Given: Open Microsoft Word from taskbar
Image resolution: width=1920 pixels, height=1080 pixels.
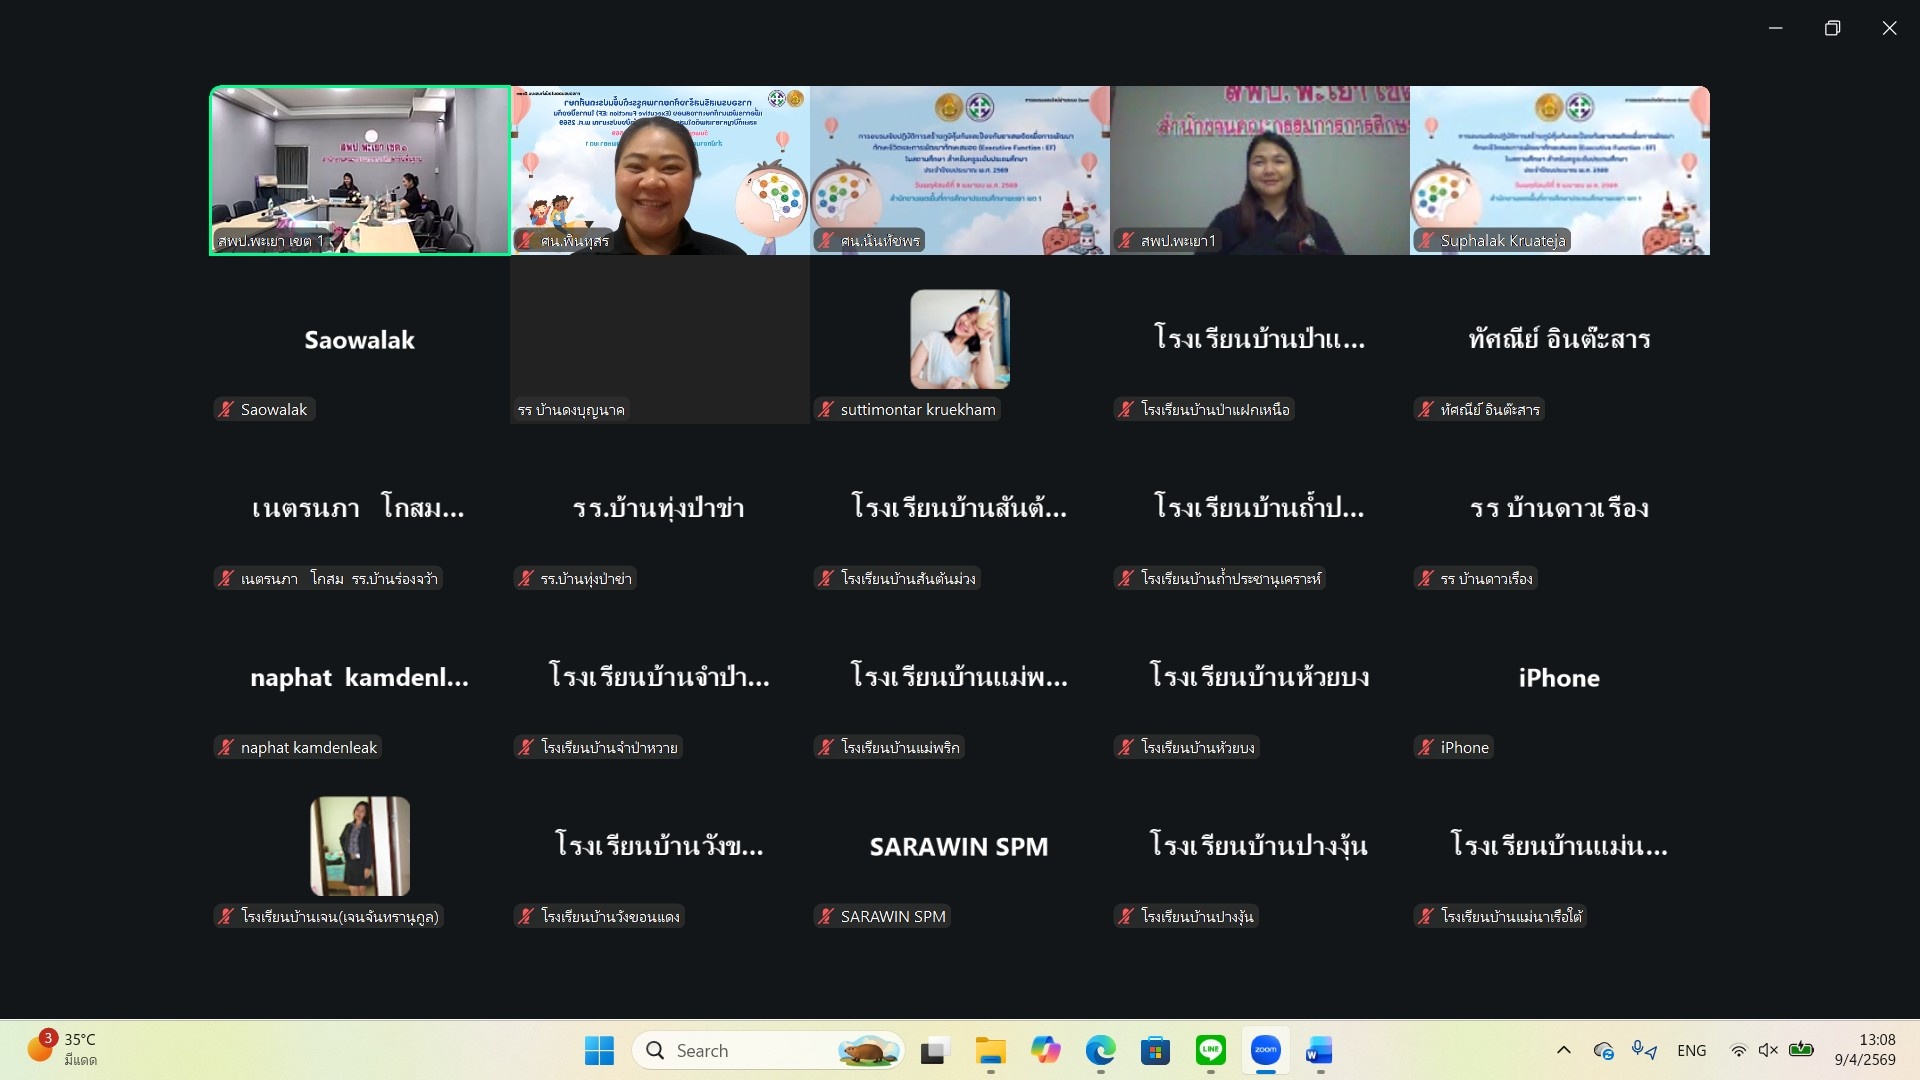Looking at the screenshot, I should point(1319,1050).
